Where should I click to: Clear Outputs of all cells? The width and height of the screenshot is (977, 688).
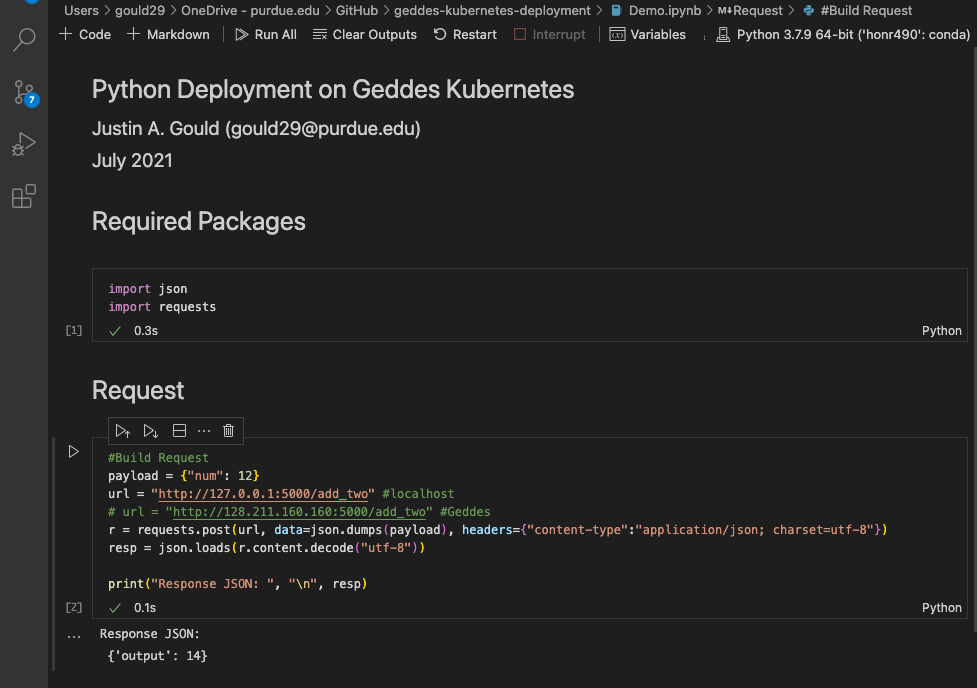[364, 34]
